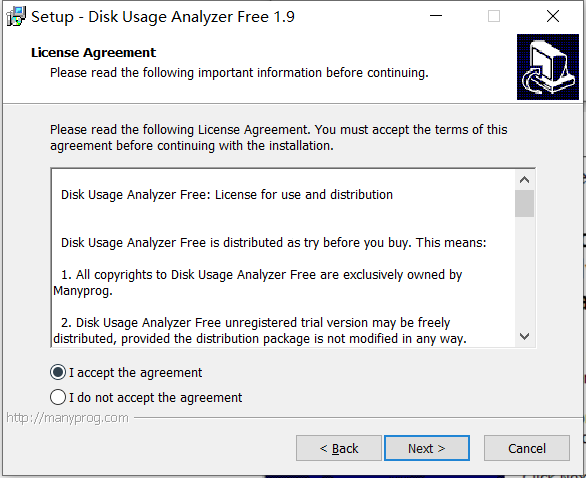This screenshot has width=586, height=478.
Task: Close the Setup window
Action: tap(553, 16)
